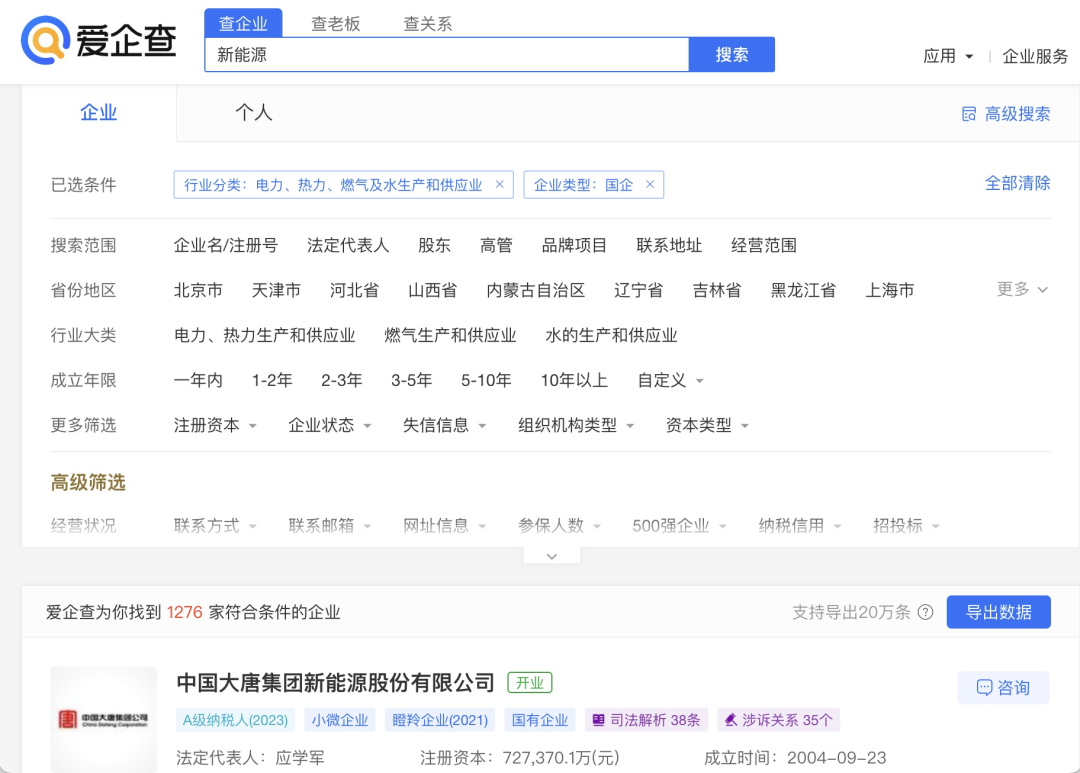The image size is (1080, 773).
Task: Click the search input containing 新能源
Action: pos(446,55)
